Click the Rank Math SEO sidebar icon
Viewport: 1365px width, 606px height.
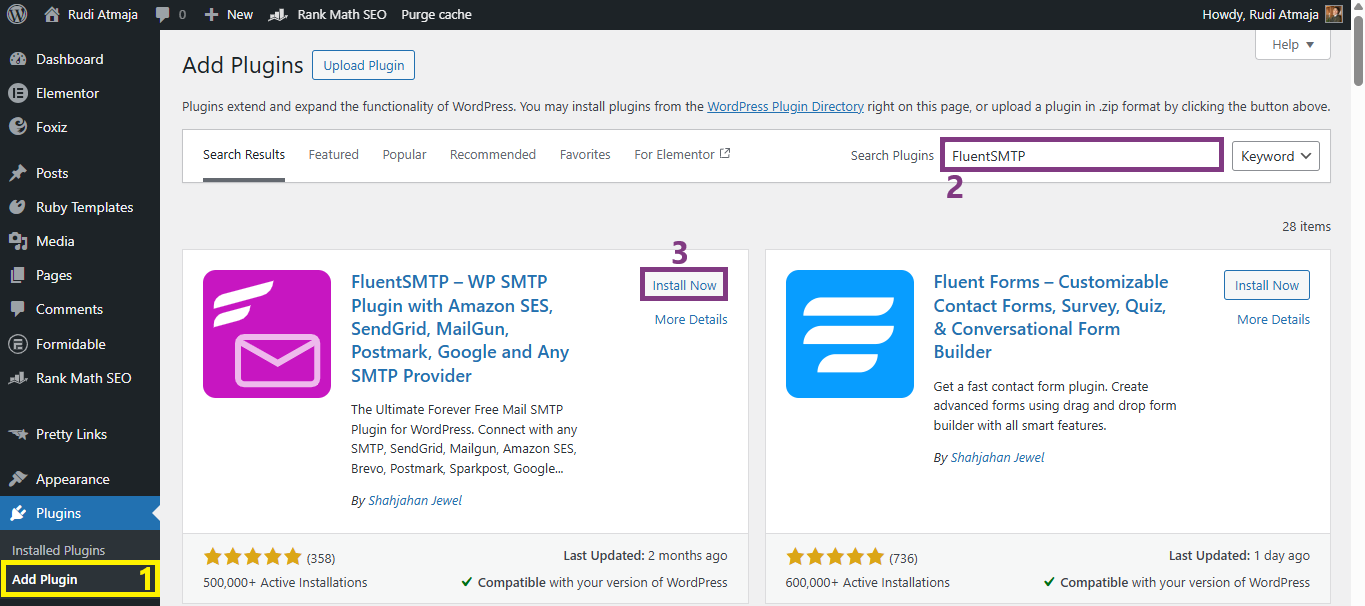point(18,378)
